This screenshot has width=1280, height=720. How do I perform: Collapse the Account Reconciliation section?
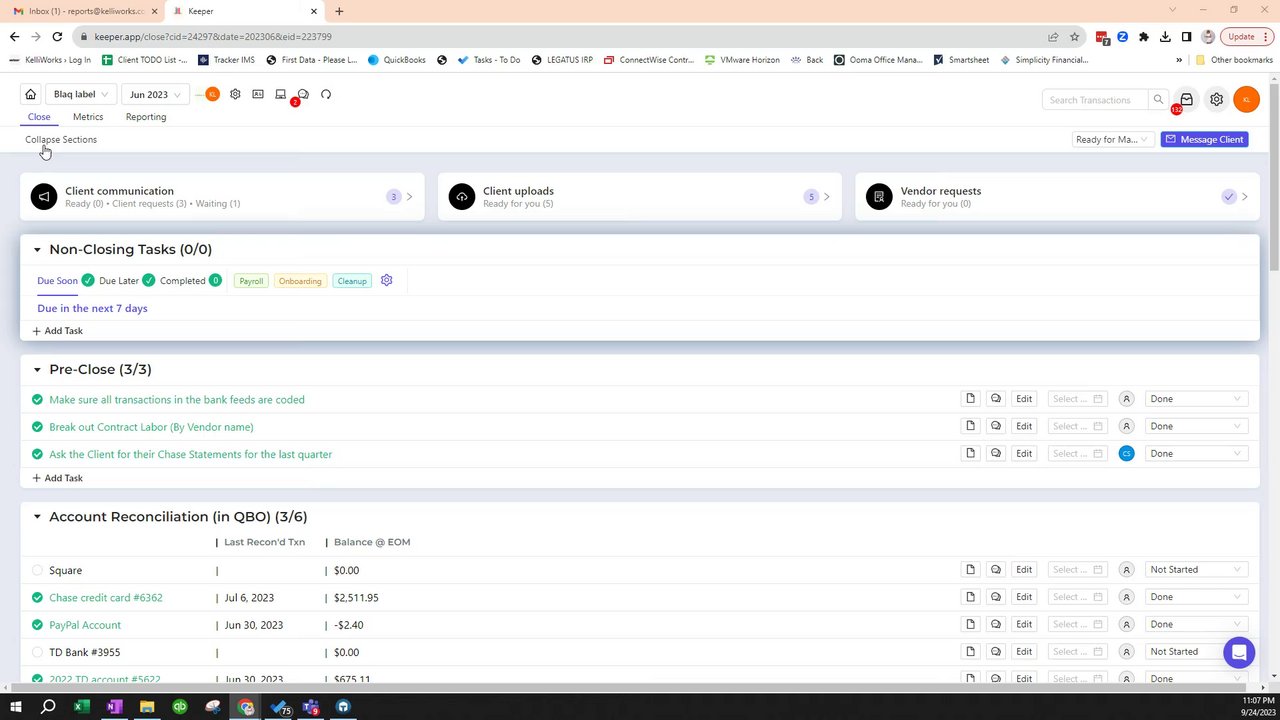point(37,517)
